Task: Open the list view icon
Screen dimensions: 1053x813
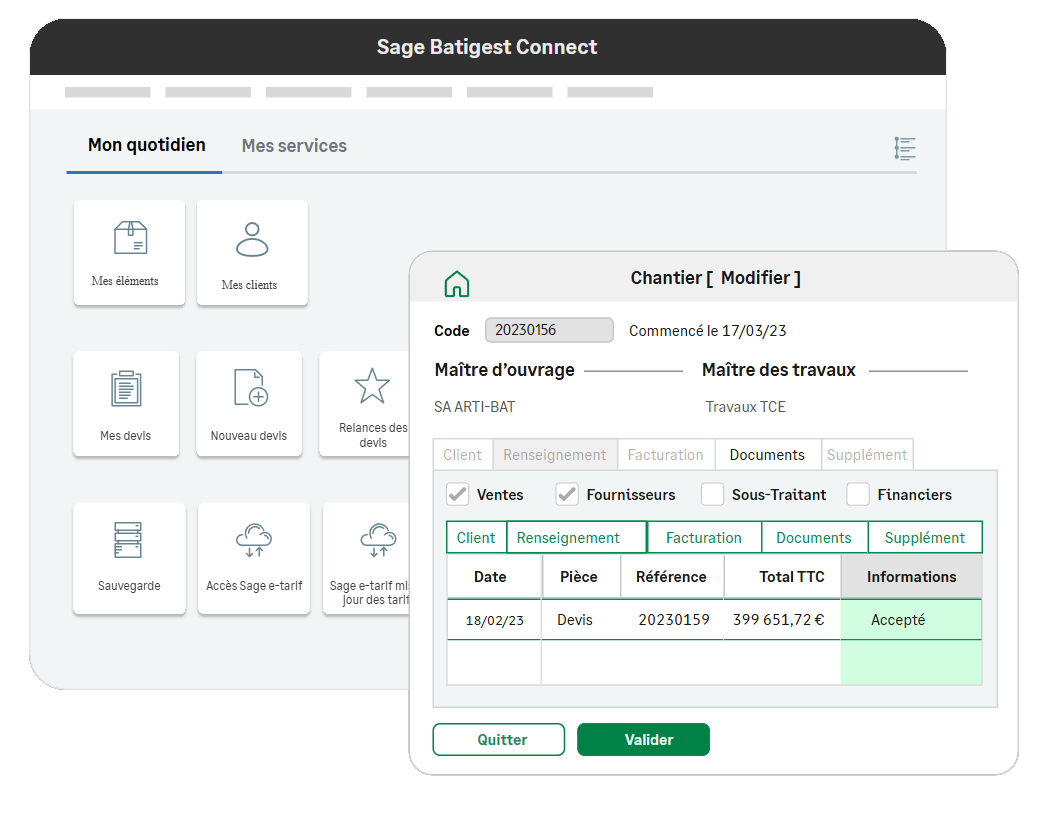Action: click(904, 149)
